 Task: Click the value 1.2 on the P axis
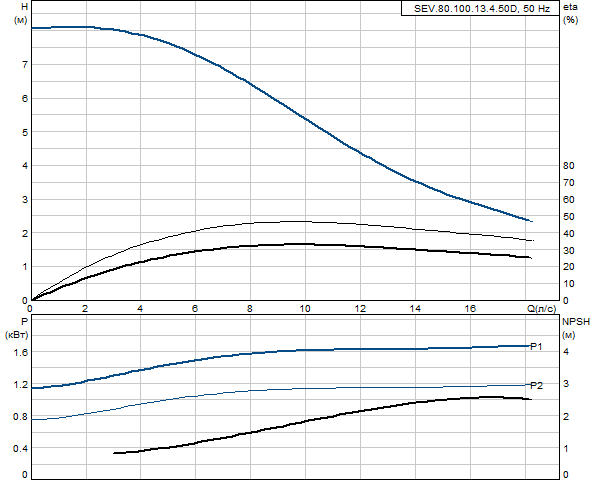tap(21, 385)
